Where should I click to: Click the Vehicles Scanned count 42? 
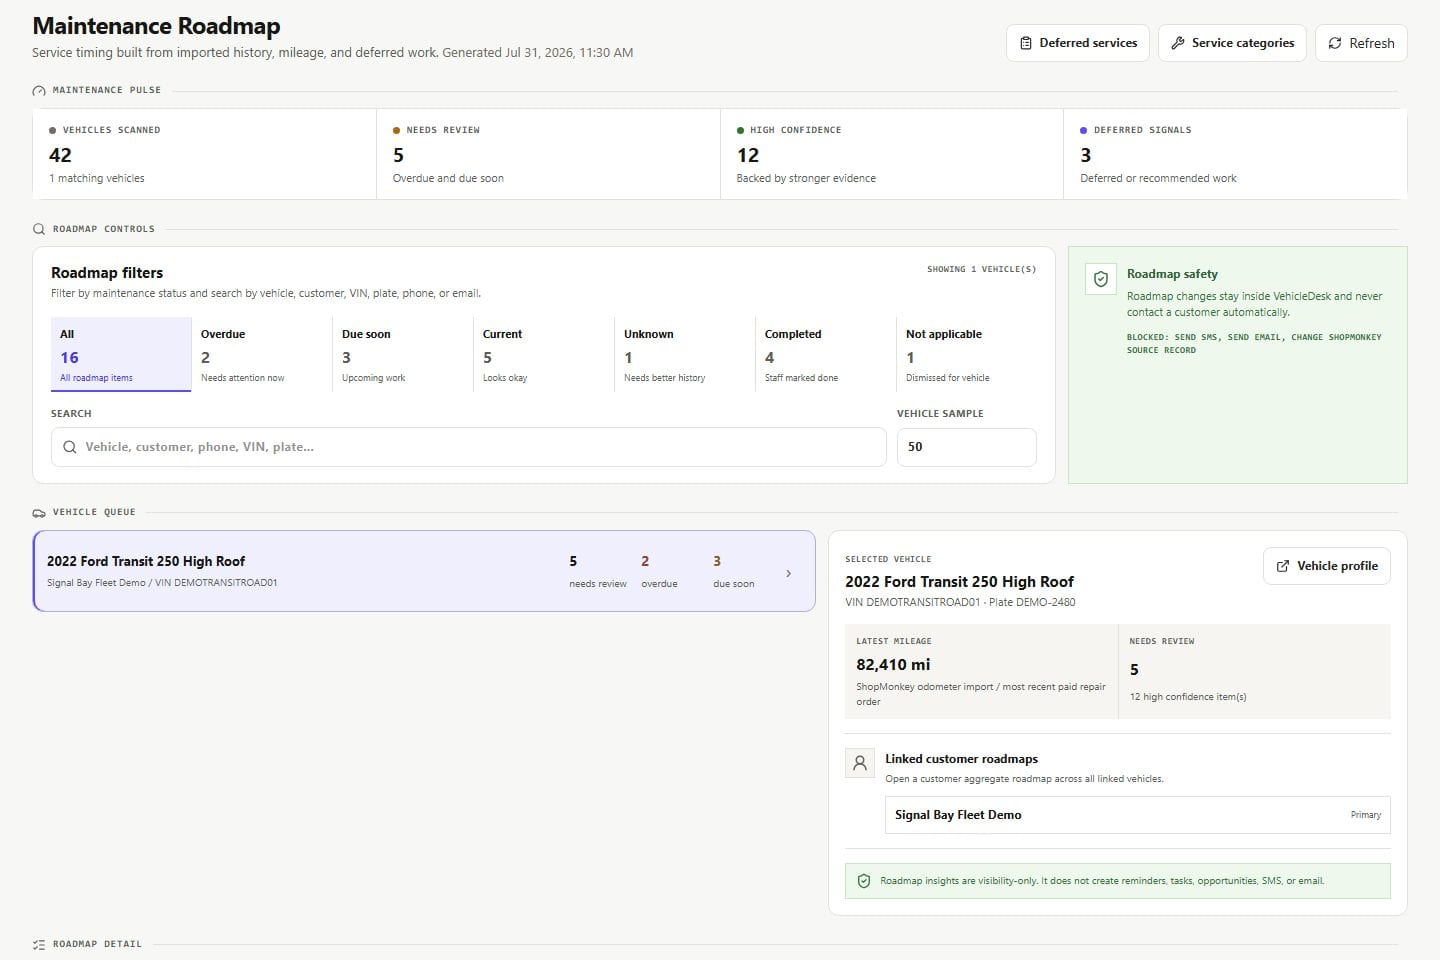[60, 155]
